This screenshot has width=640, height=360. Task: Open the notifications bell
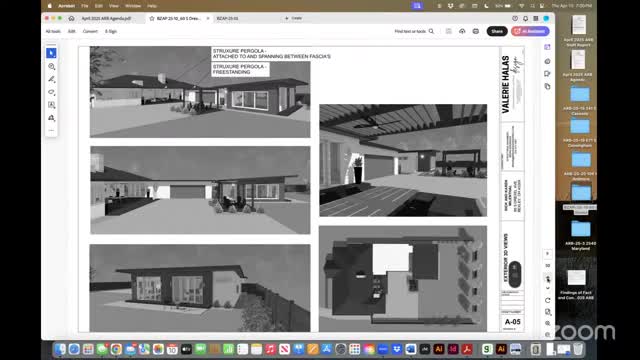tap(525, 18)
